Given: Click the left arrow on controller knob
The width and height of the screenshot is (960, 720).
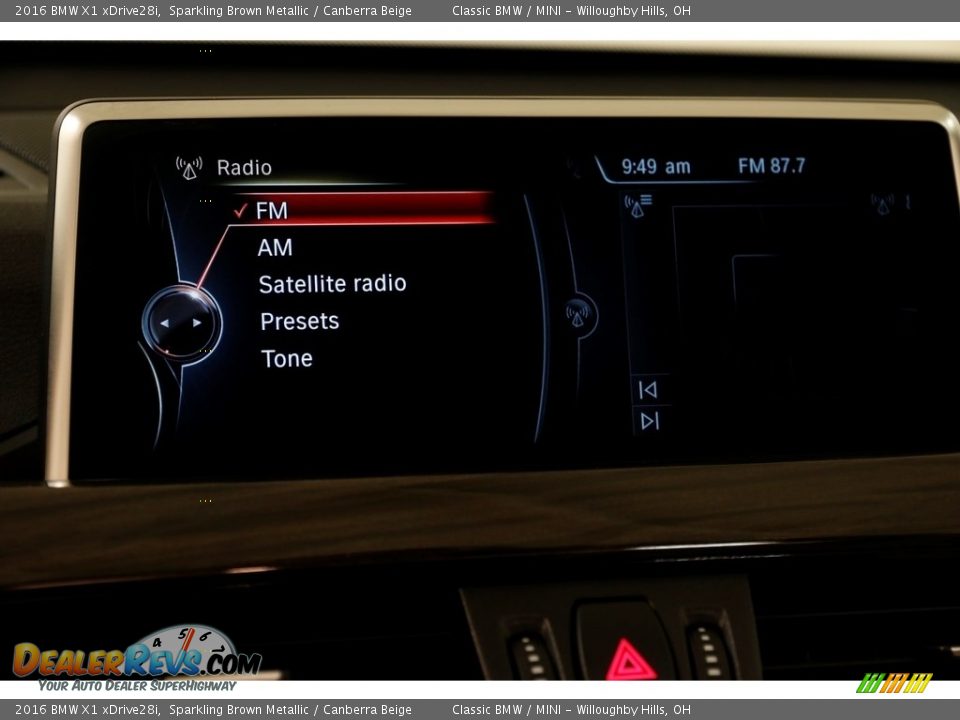Looking at the screenshot, I should coord(166,323).
